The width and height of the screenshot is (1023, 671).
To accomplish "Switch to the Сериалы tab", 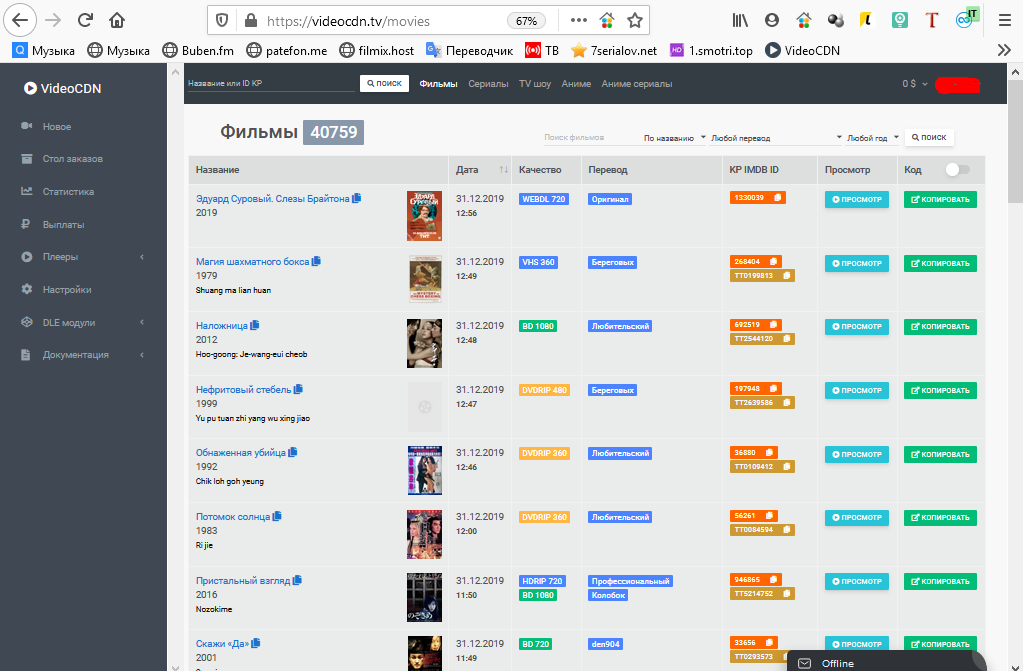I will click(488, 84).
